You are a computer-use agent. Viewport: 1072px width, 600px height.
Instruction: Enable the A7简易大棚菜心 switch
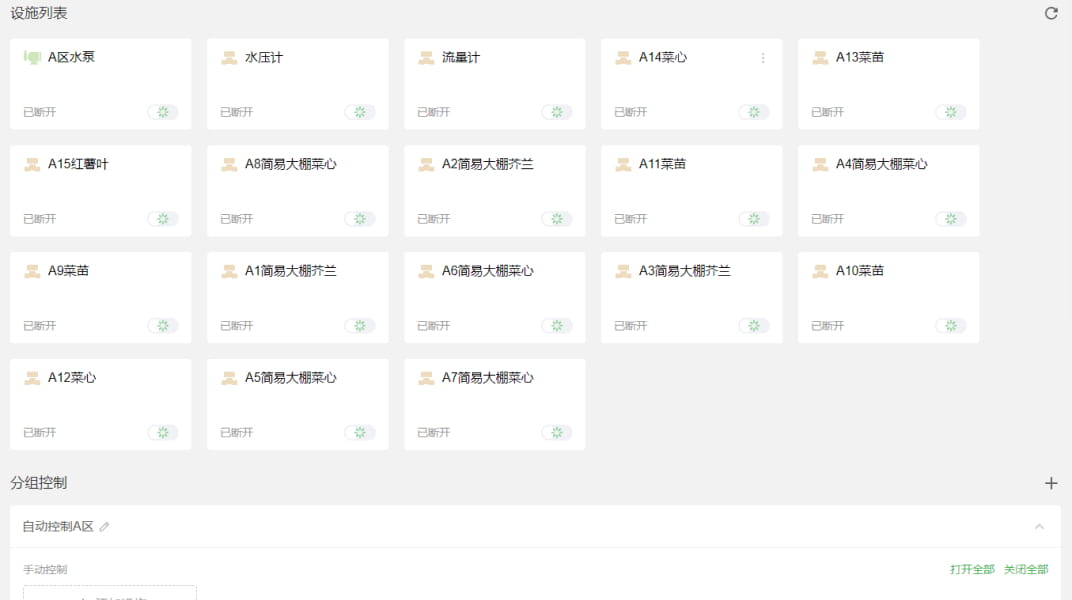[x=557, y=433]
